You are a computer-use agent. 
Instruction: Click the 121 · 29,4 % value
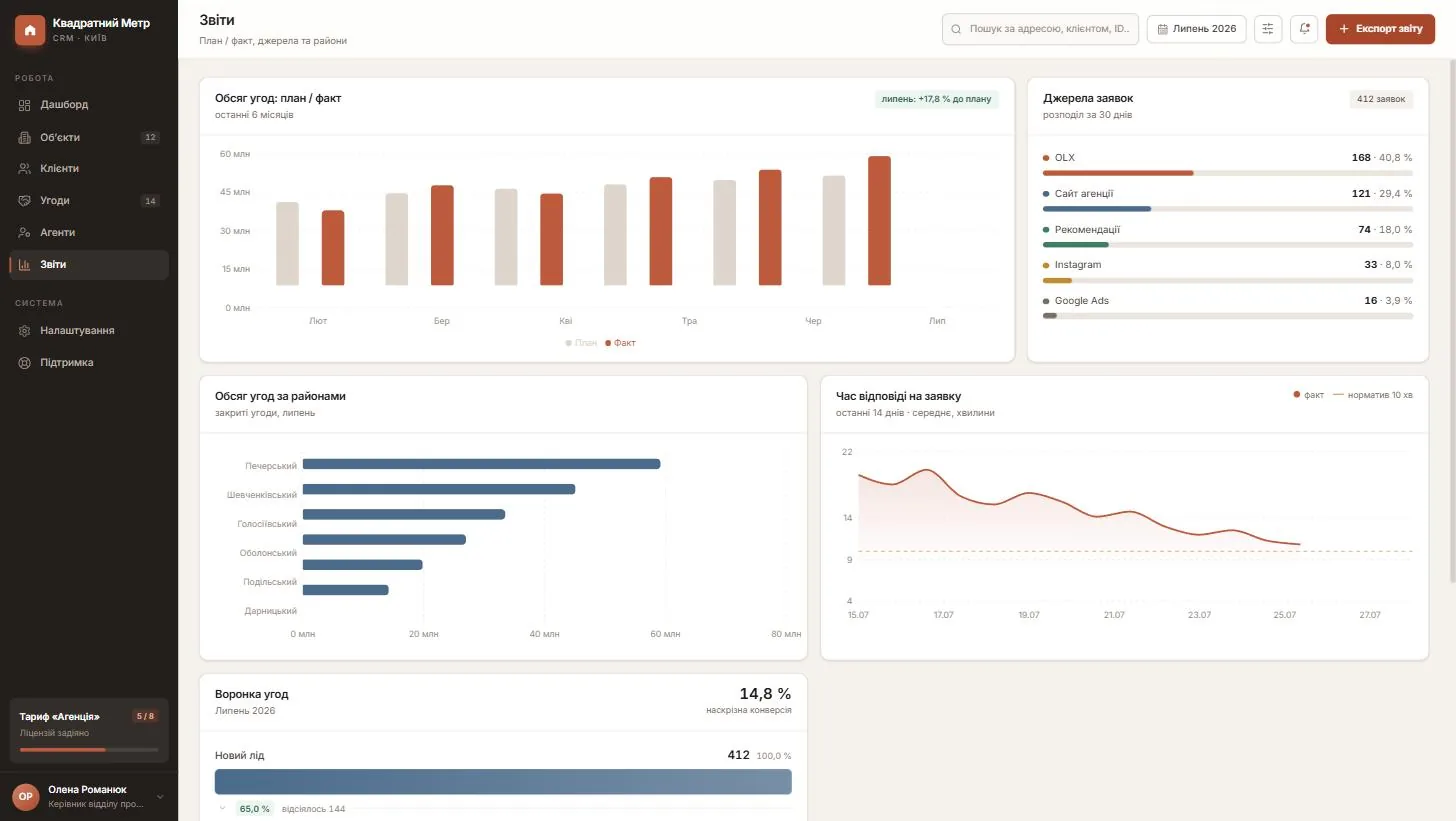pos(1380,194)
